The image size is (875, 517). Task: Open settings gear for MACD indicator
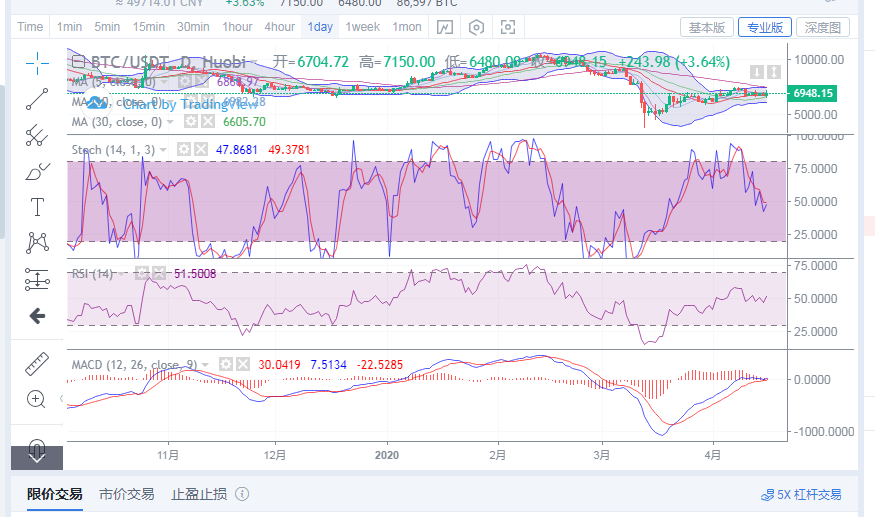click(x=225, y=365)
